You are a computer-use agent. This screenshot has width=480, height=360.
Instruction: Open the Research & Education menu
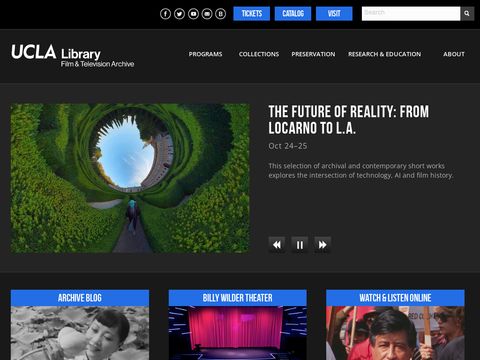click(x=384, y=54)
